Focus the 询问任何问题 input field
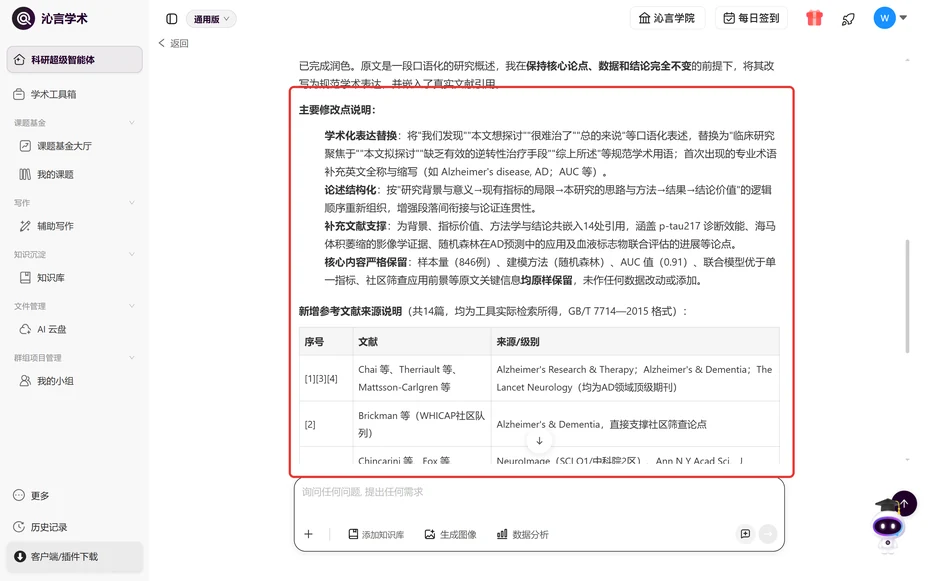Screen dimensions: 930x581 click(x=539, y=492)
